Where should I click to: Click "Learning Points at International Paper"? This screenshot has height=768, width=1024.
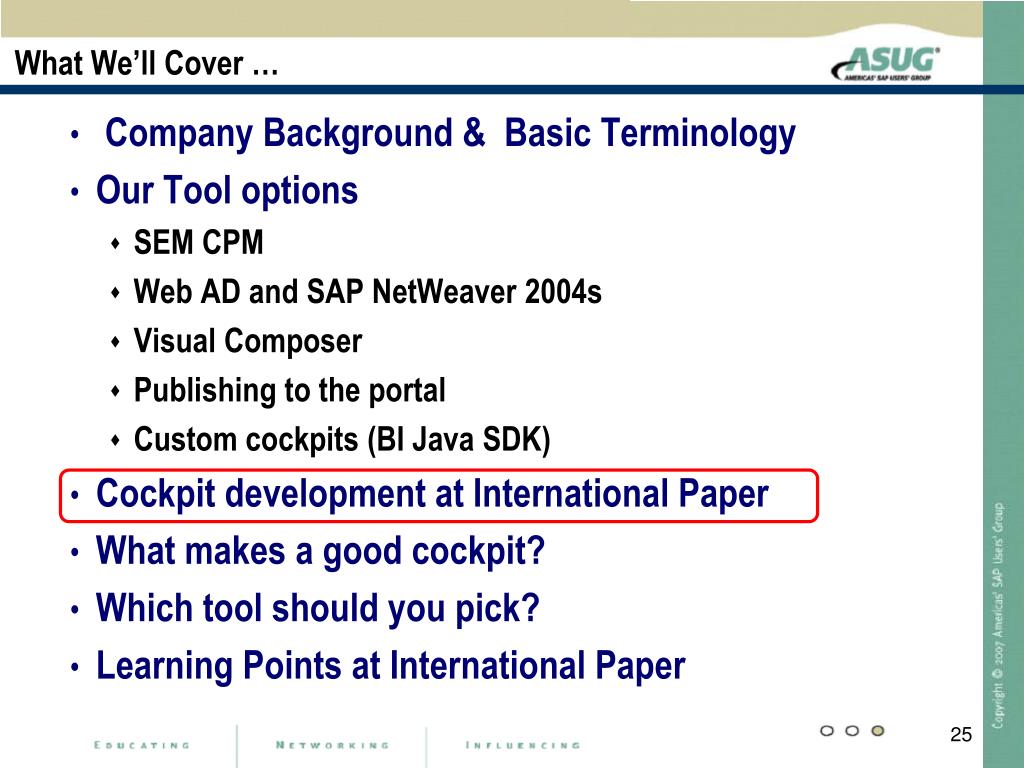click(391, 666)
